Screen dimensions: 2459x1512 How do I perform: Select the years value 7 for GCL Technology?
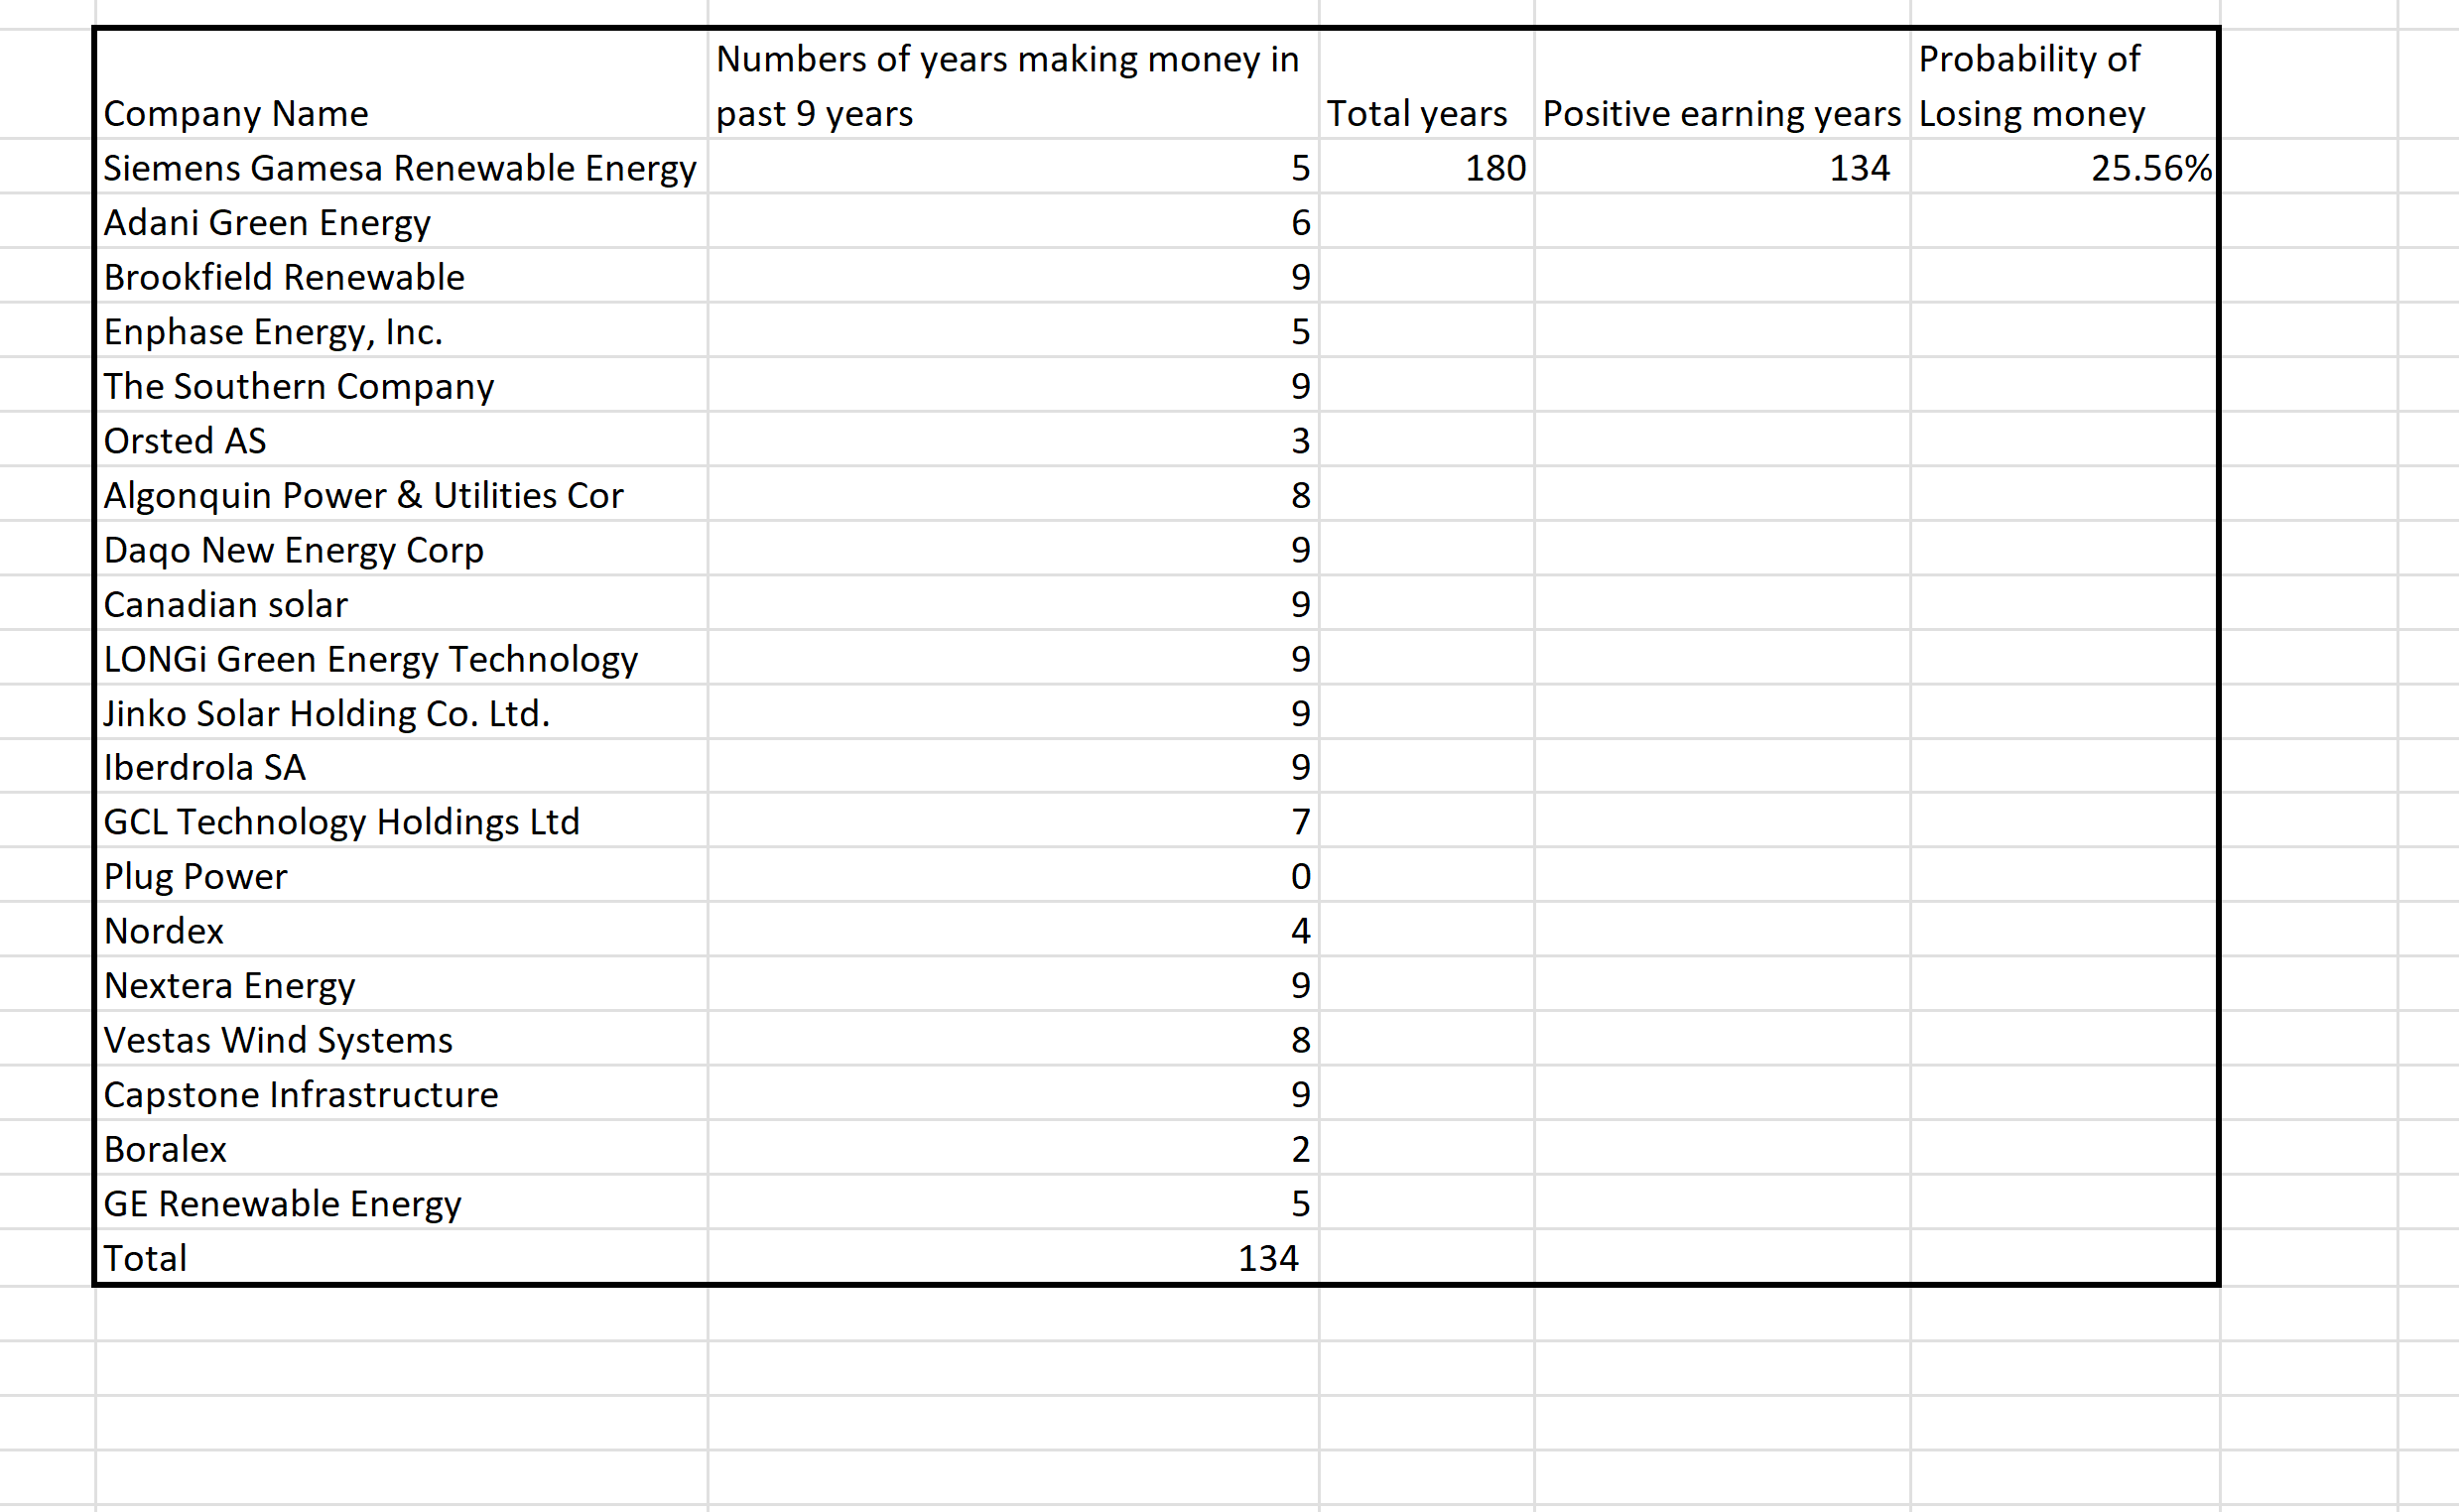tap(1013, 820)
